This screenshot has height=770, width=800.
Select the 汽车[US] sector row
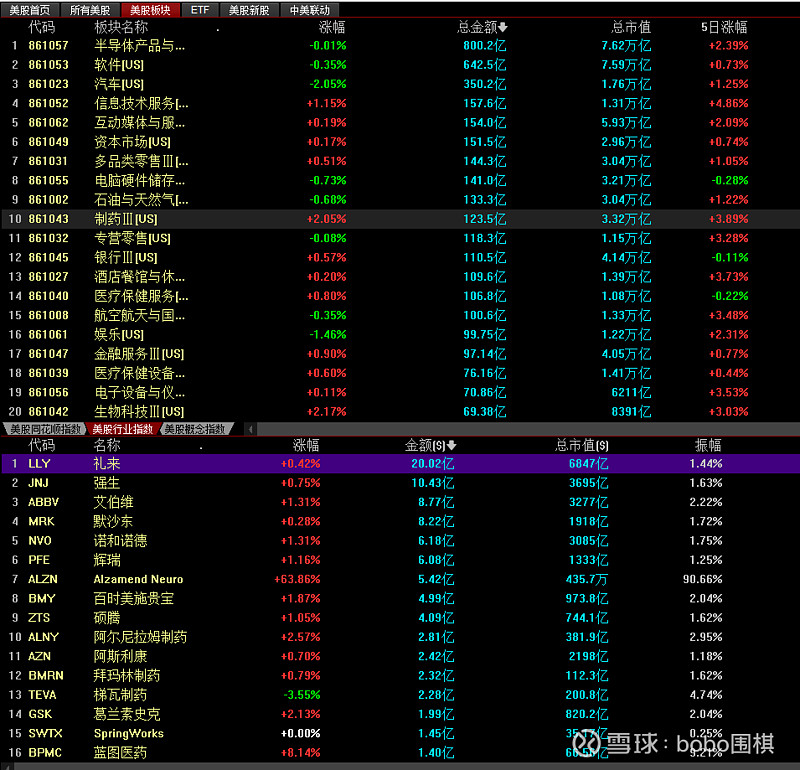(400, 84)
